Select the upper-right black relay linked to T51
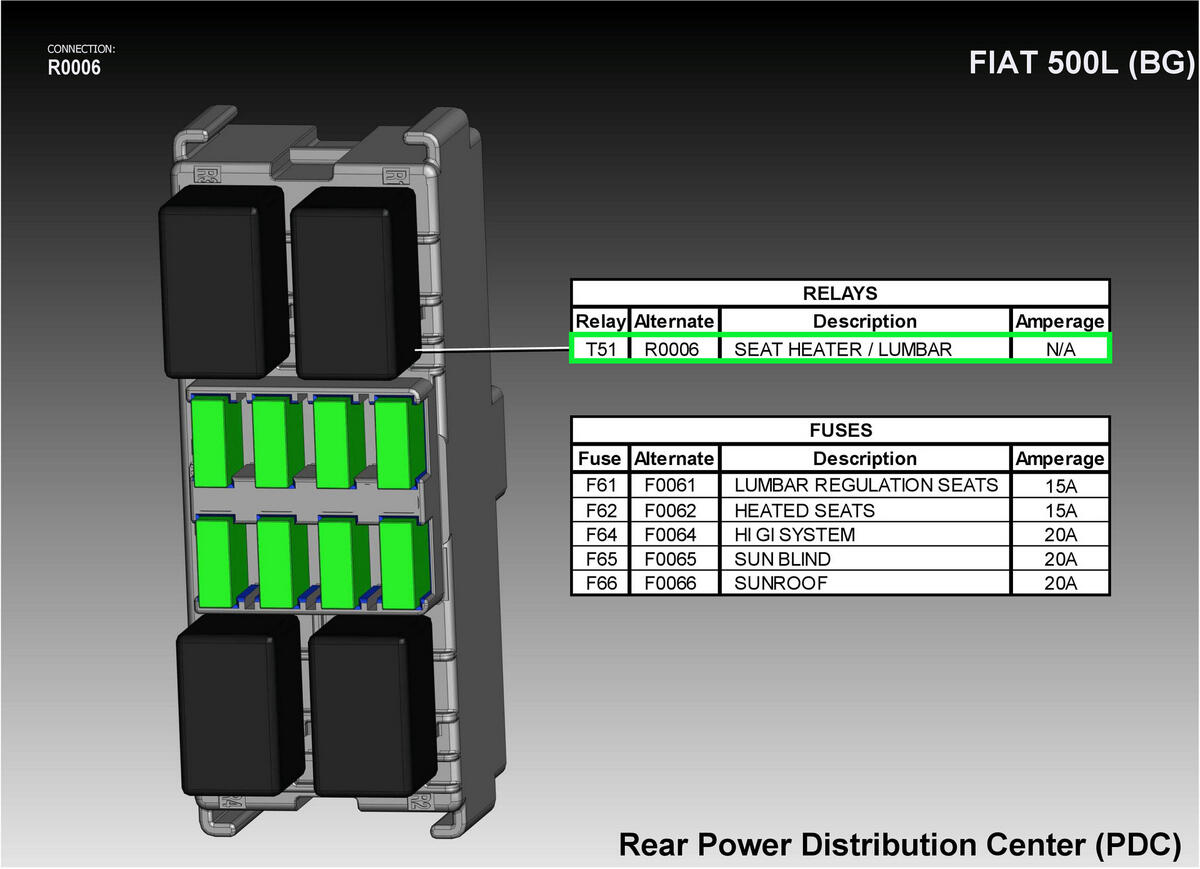 click(x=355, y=282)
